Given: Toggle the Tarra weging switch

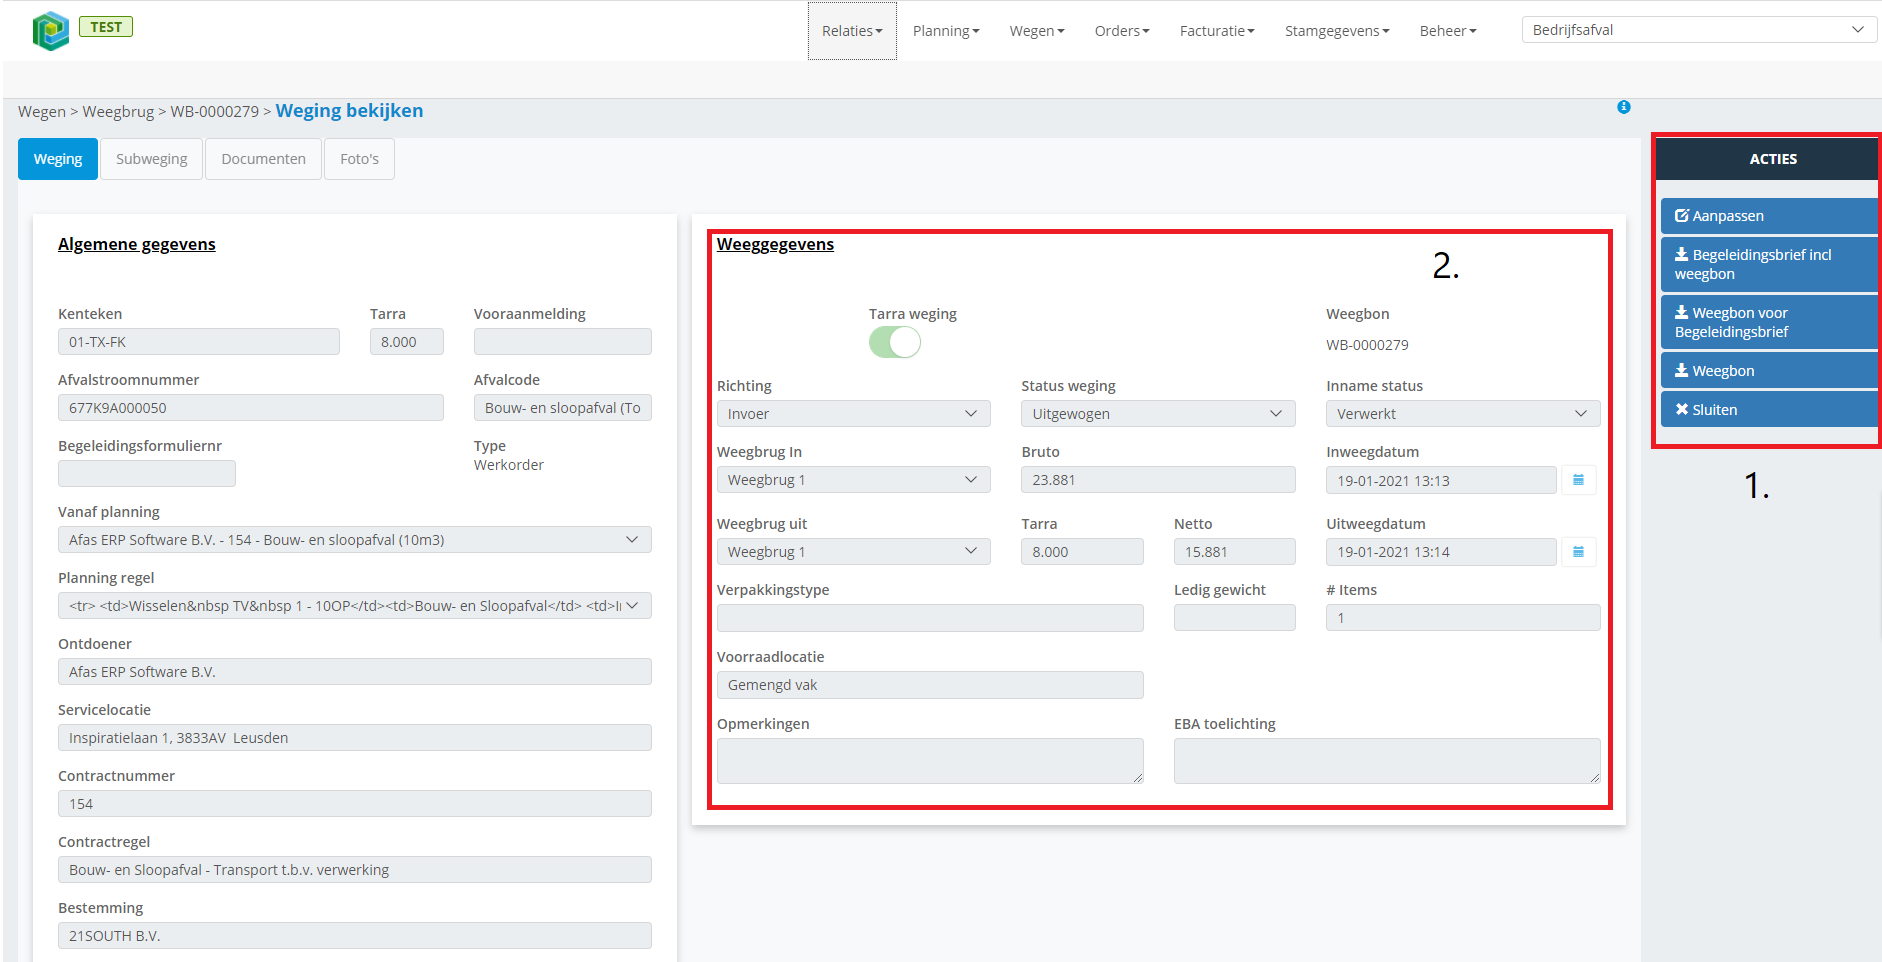Looking at the screenshot, I should point(895,342).
